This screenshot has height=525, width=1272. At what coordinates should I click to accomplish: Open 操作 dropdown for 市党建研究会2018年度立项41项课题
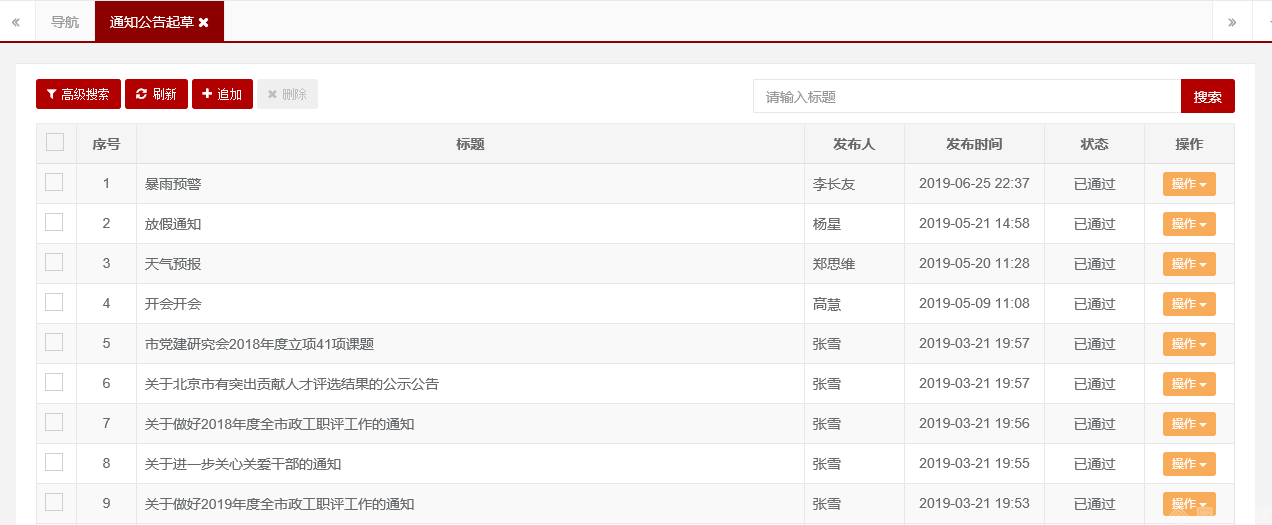(x=1189, y=344)
